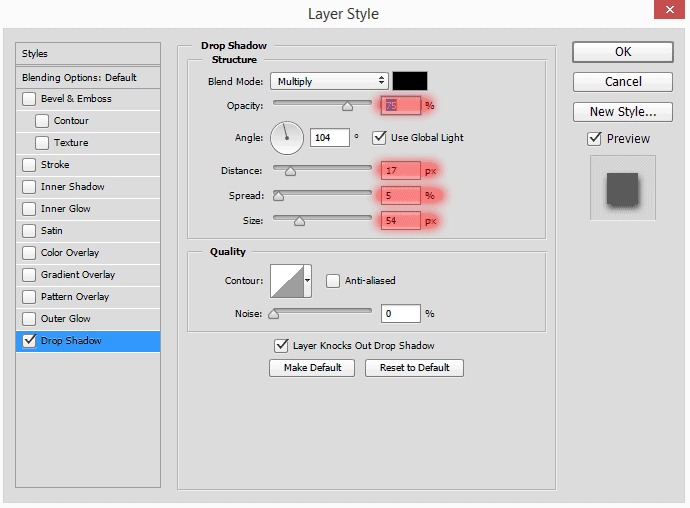
Task: Expand the contour picker dropdown arrow
Action: (x=308, y=281)
